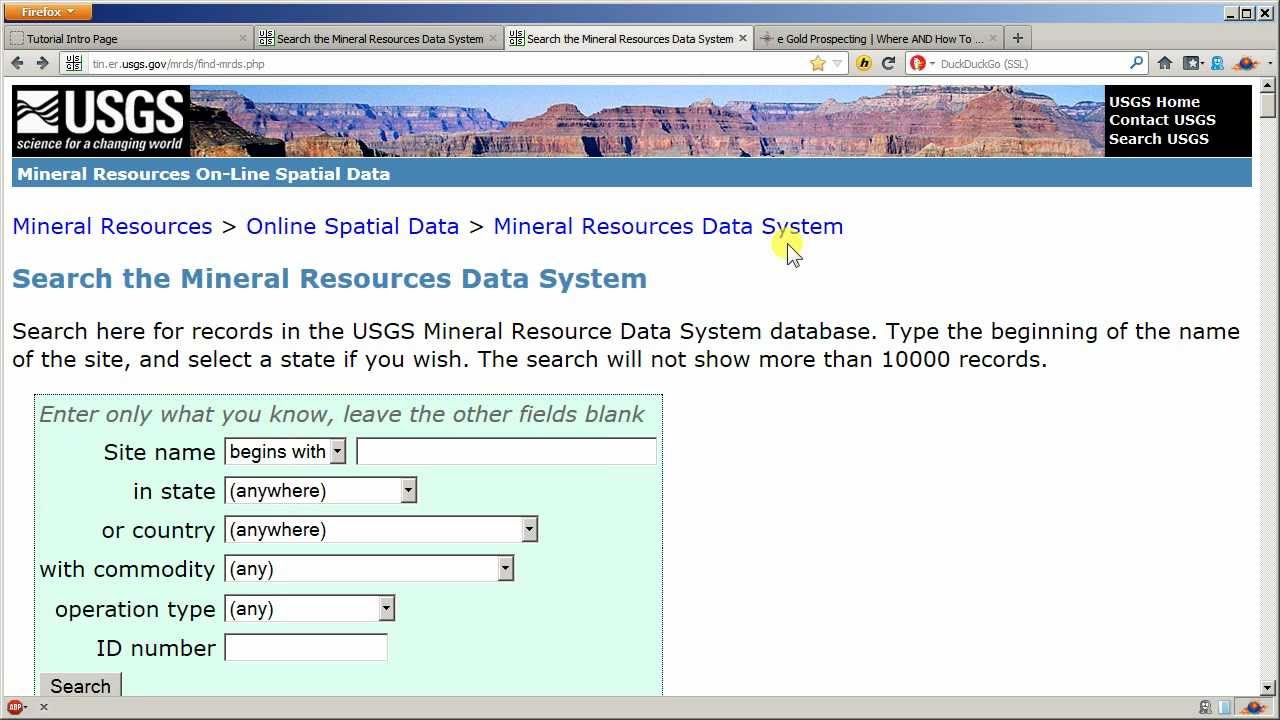The height and width of the screenshot is (720, 1280).
Task: Open Search USGS link
Action: tap(1158, 139)
